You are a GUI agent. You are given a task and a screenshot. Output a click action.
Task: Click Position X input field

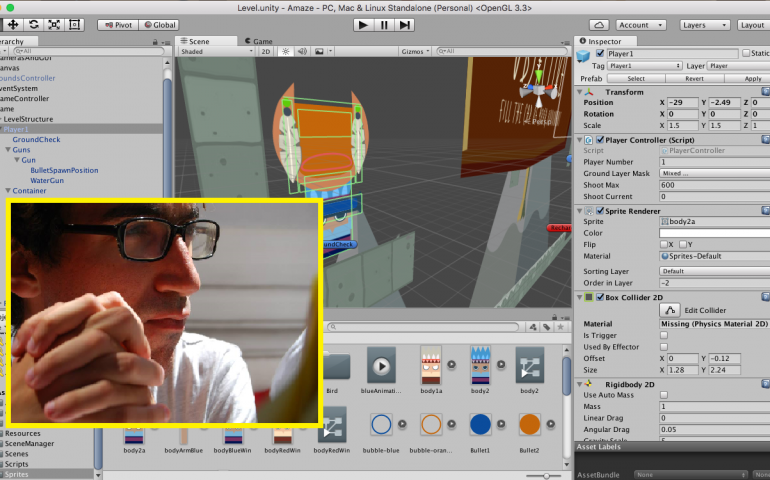point(682,103)
